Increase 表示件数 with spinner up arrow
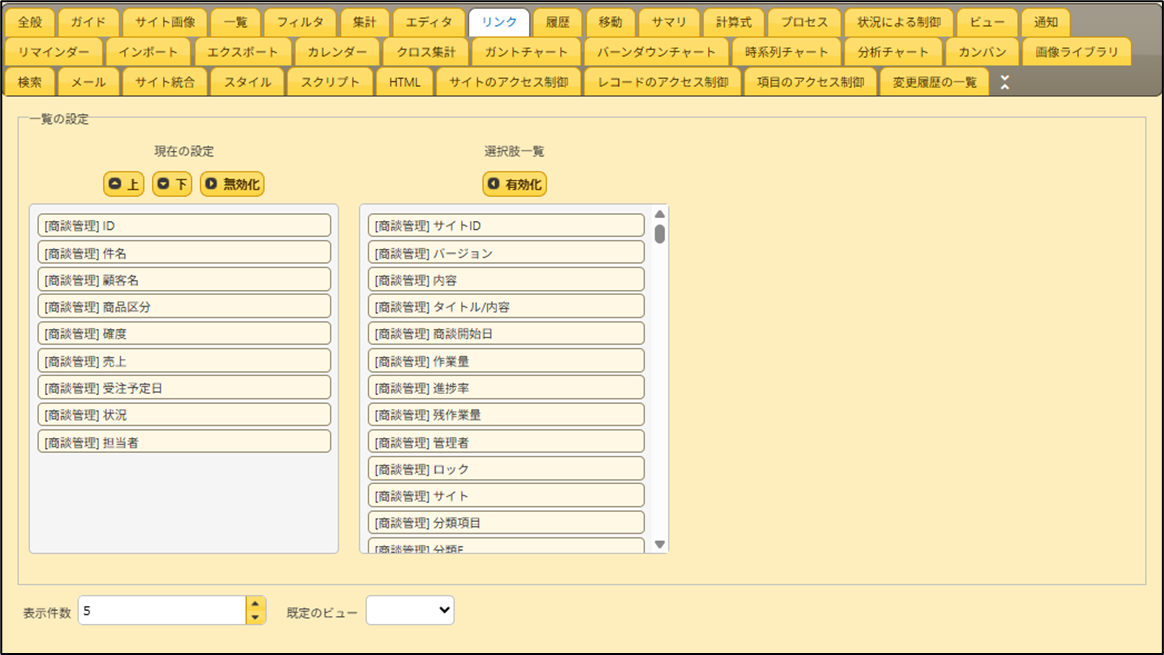 coord(256,604)
